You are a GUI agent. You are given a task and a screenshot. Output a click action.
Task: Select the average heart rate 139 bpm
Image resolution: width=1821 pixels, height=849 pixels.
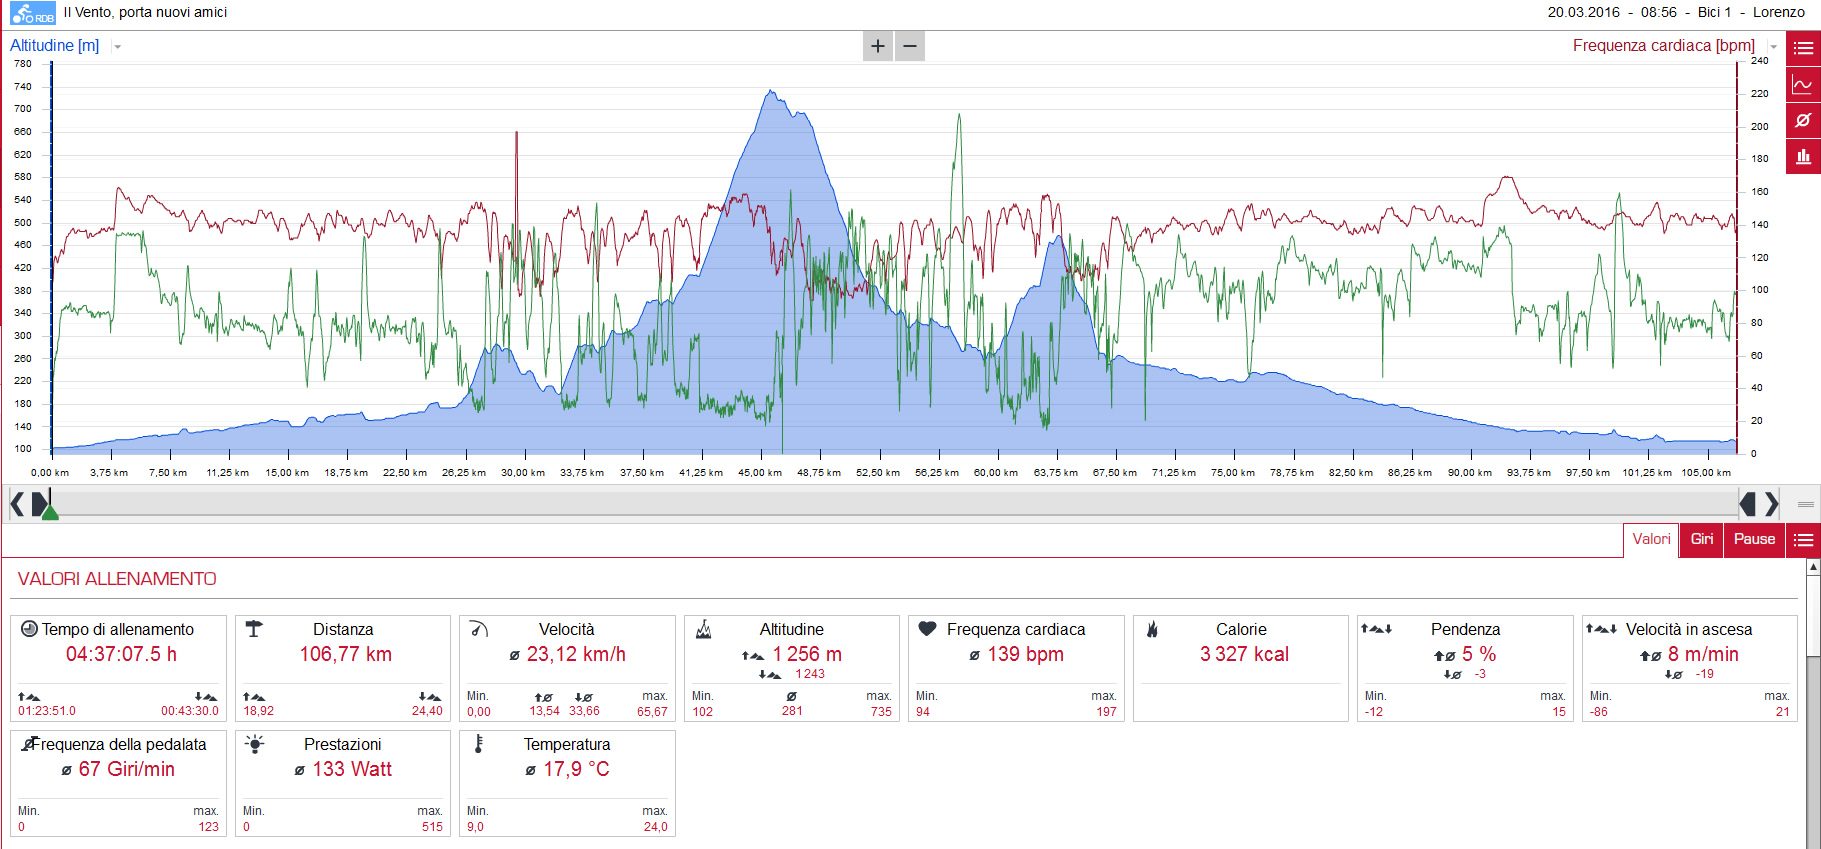pos(1026,654)
